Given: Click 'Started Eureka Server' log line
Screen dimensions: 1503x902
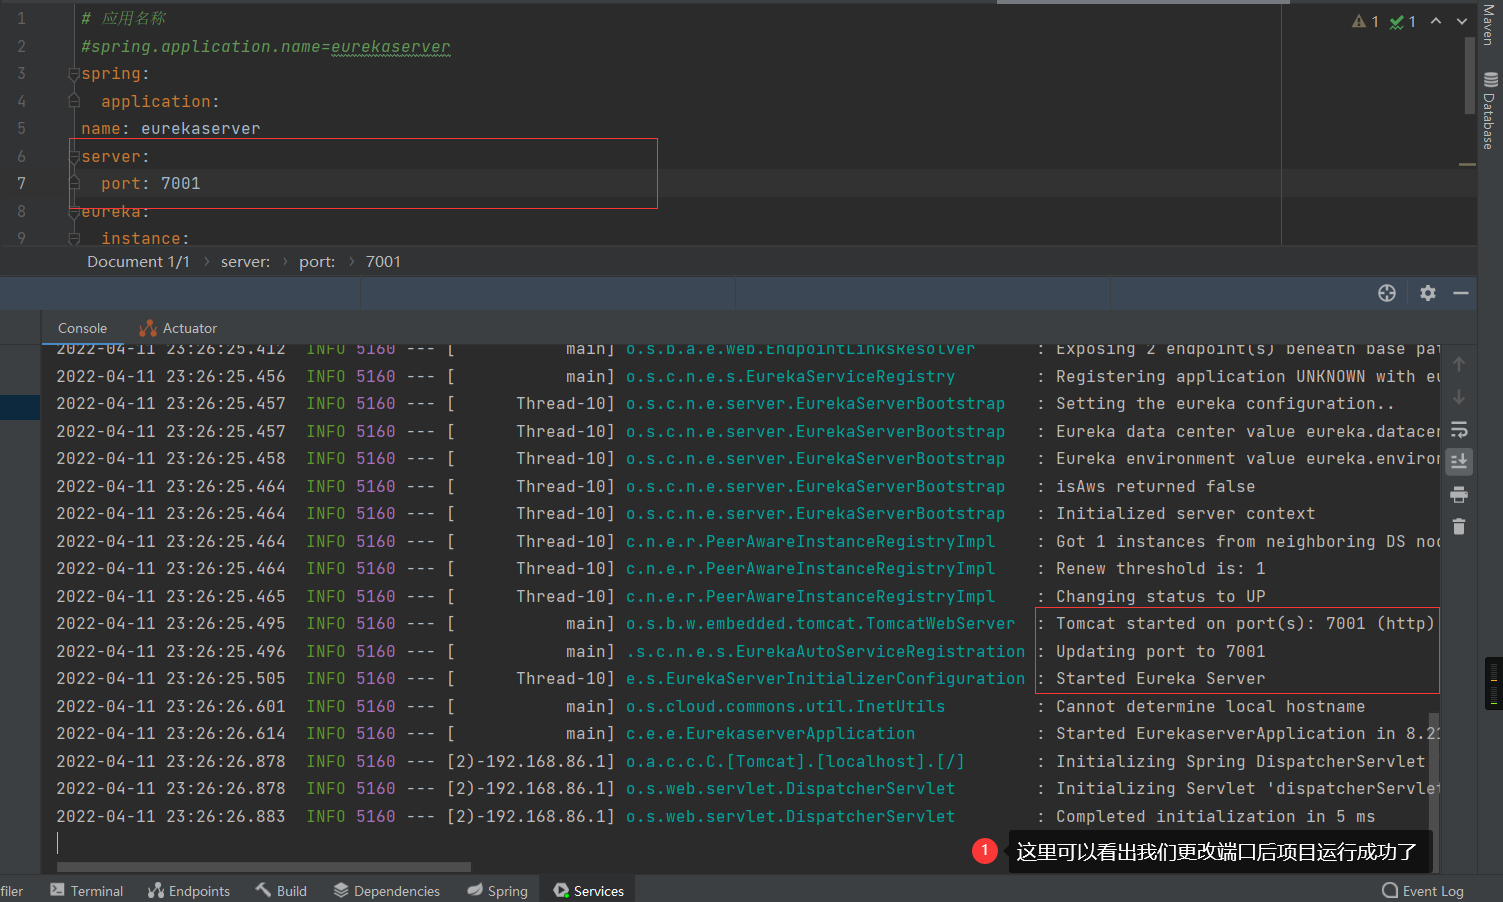Looking at the screenshot, I should point(1160,678).
